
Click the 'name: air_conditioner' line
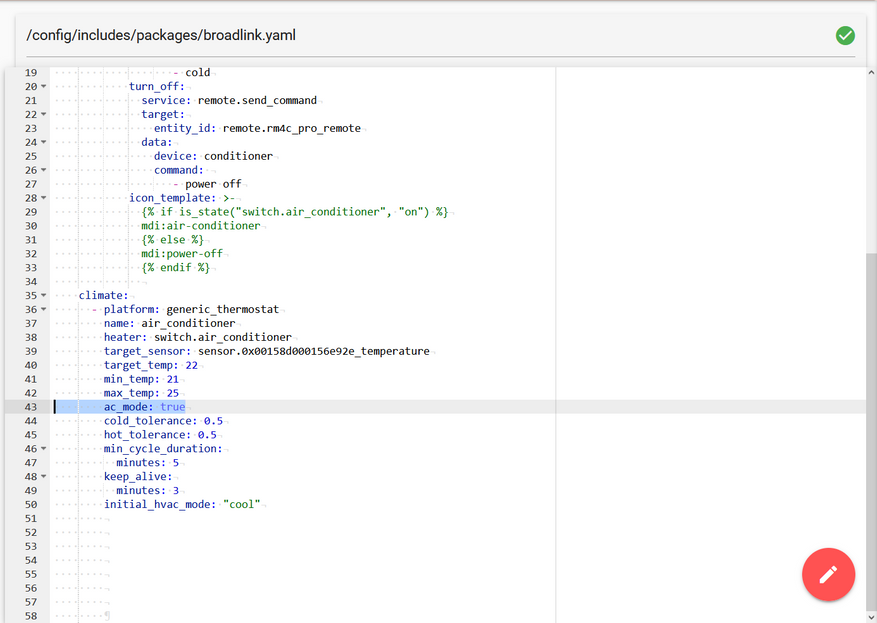[x=169, y=323]
